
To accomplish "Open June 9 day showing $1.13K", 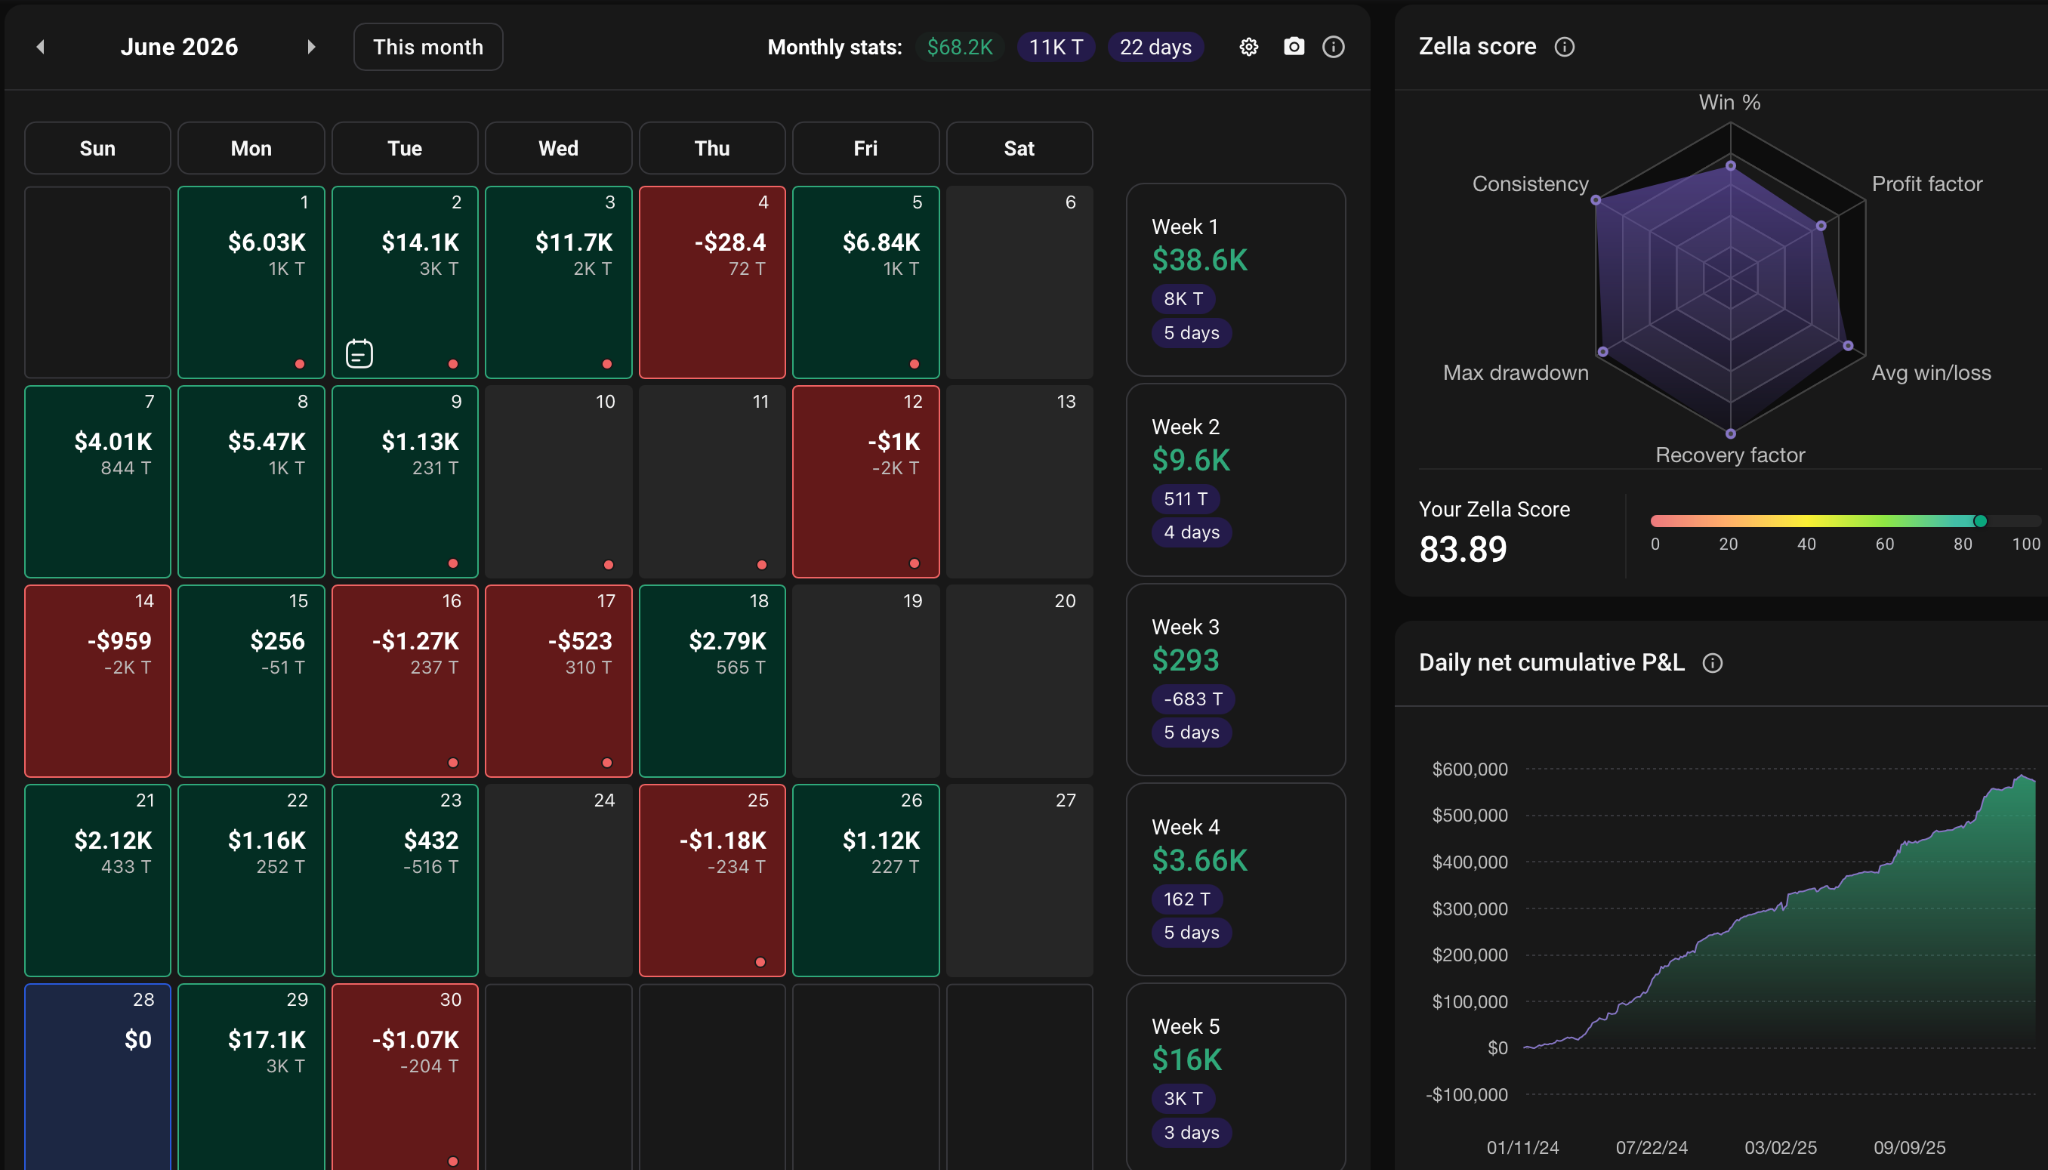I will (x=405, y=482).
